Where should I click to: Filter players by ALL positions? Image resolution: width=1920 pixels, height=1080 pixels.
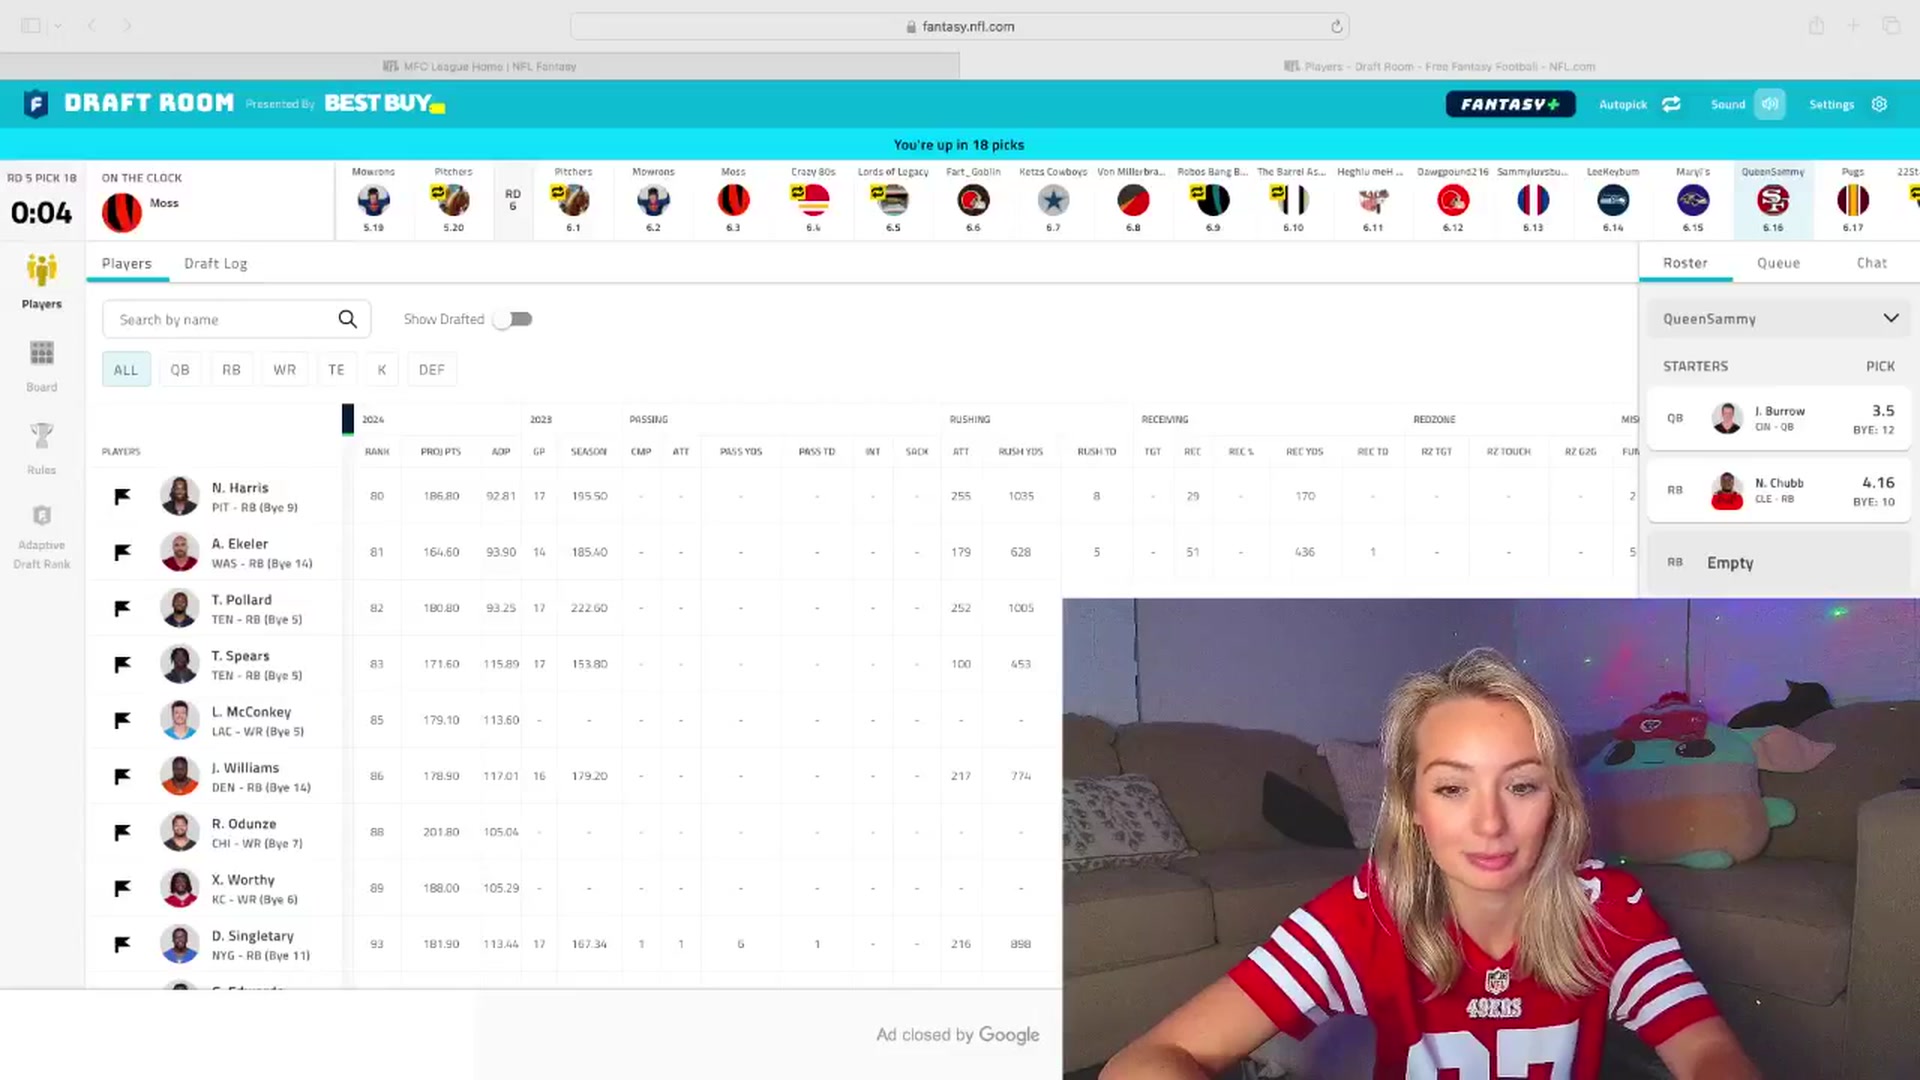[126, 370]
